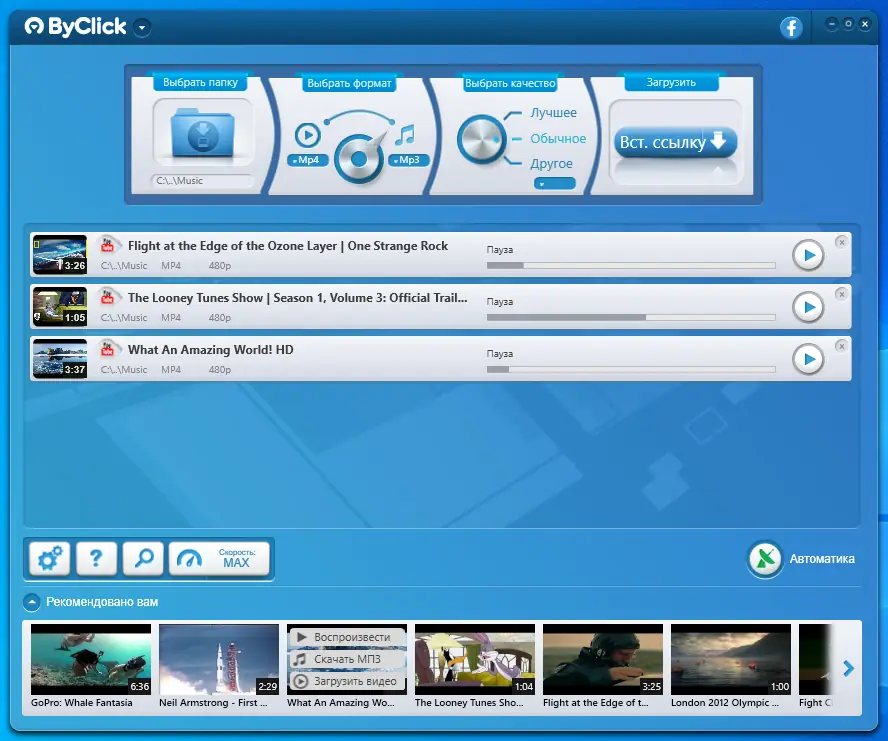Image resolution: width=888 pixels, height=741 pixels.
Task: Click the Выбрать качество label
Action: 510,83
